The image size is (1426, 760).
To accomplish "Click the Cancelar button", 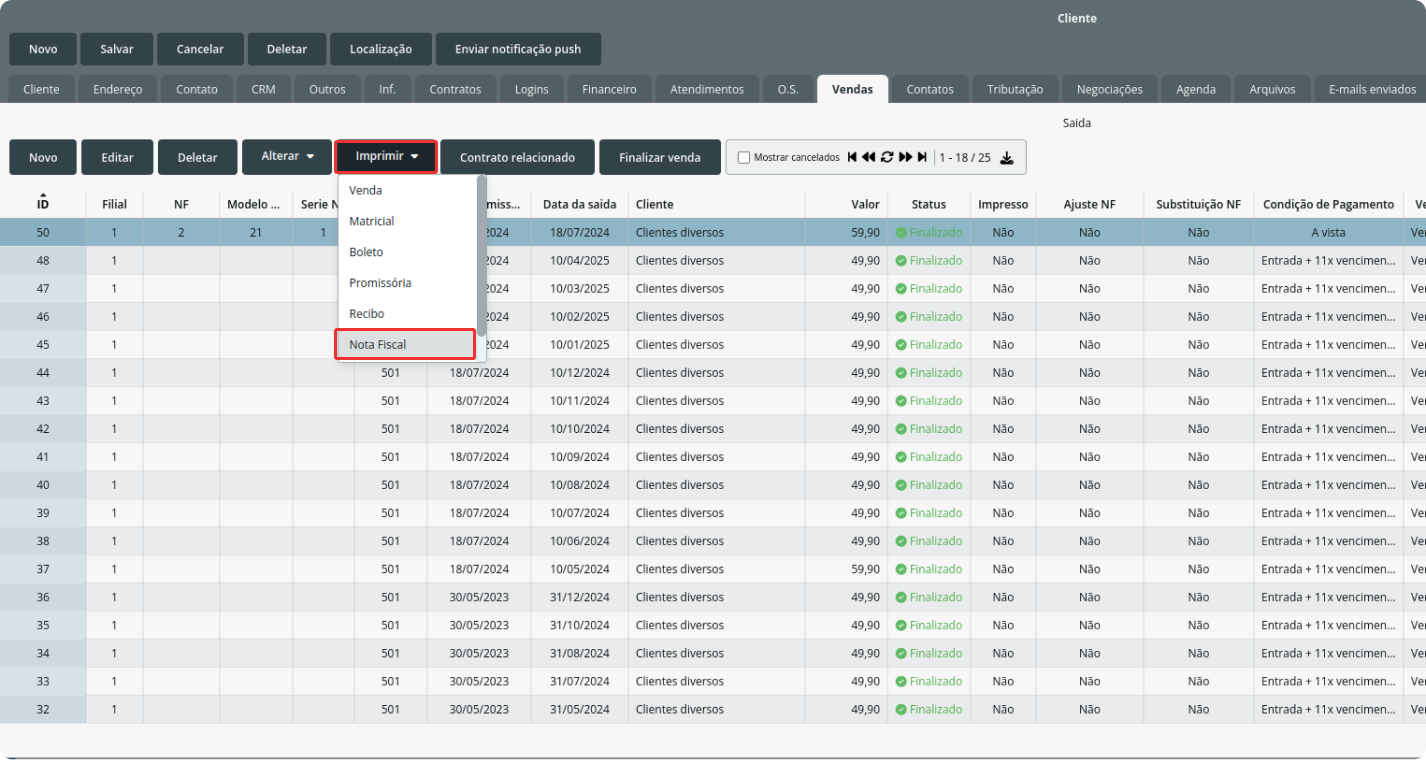I will click(200, 49).
